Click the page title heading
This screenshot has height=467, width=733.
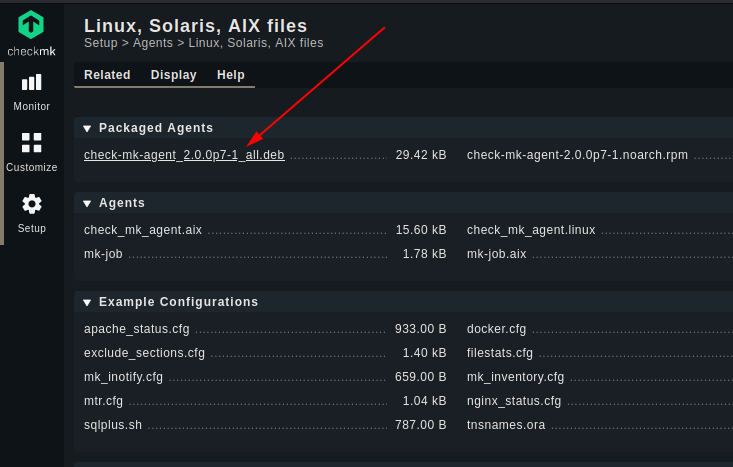click(x=195, y=26)
